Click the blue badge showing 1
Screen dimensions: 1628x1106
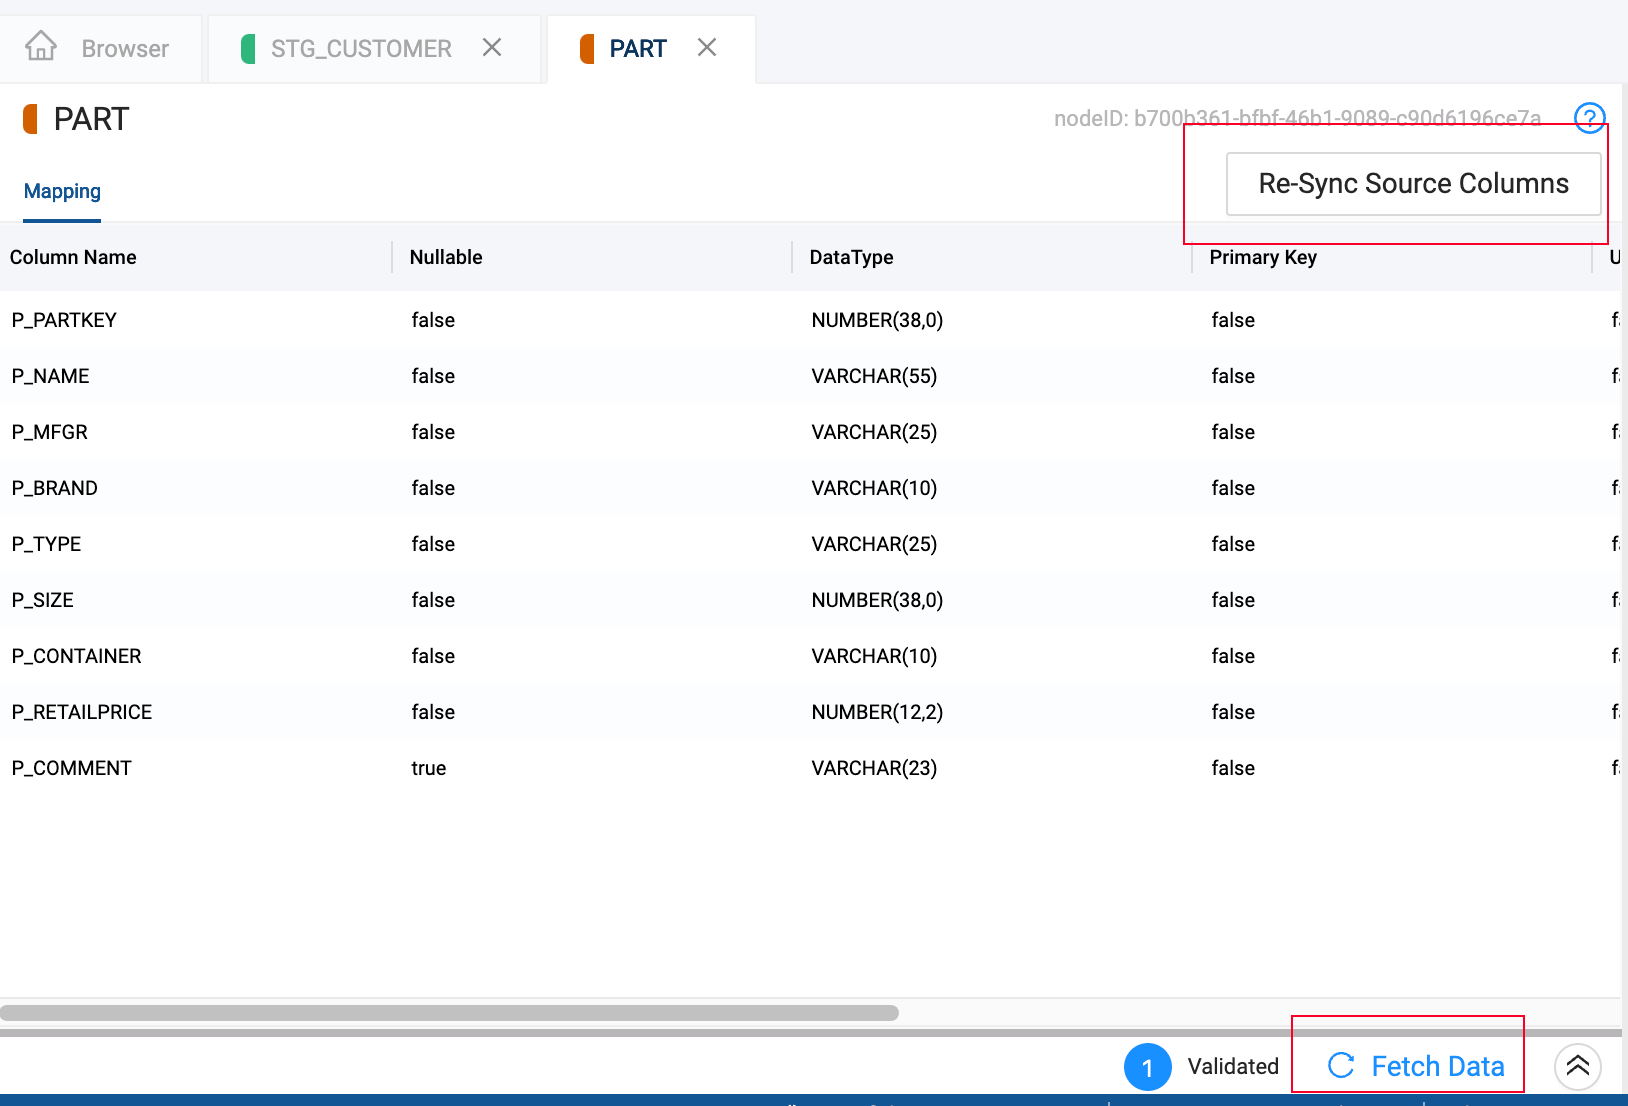[1148, 1067]
